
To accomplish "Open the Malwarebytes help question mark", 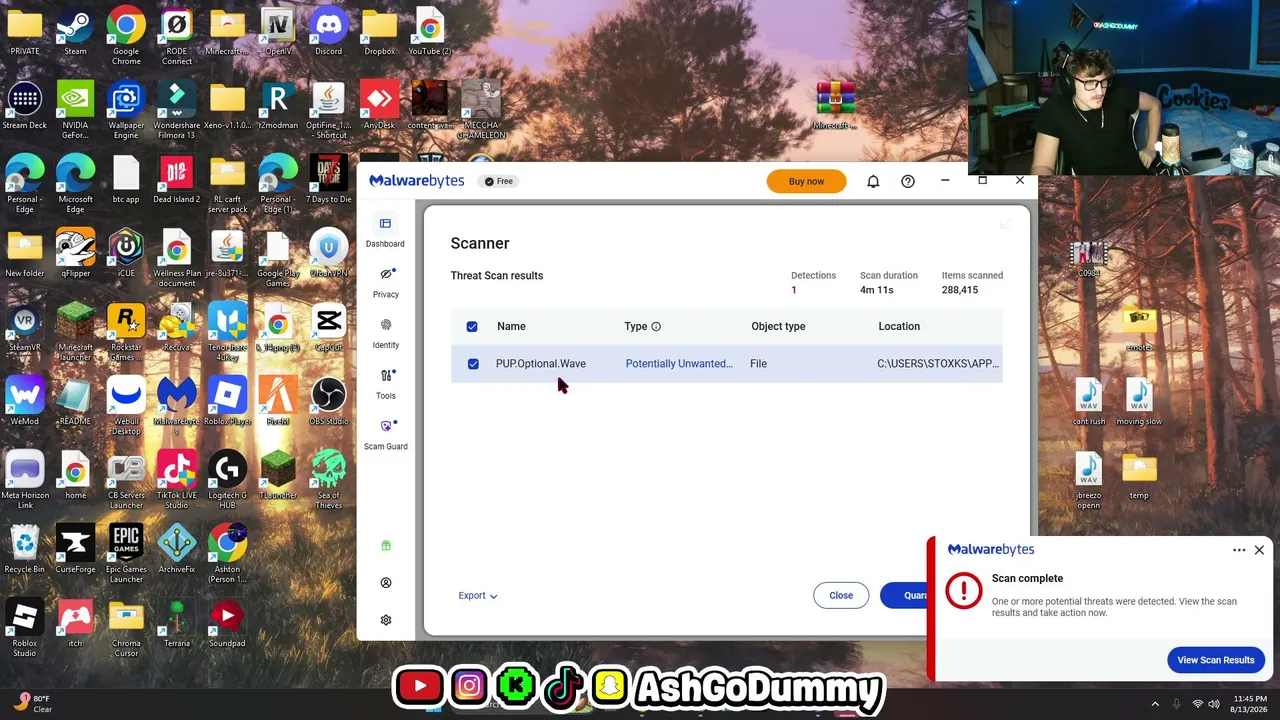I will 908,181.
